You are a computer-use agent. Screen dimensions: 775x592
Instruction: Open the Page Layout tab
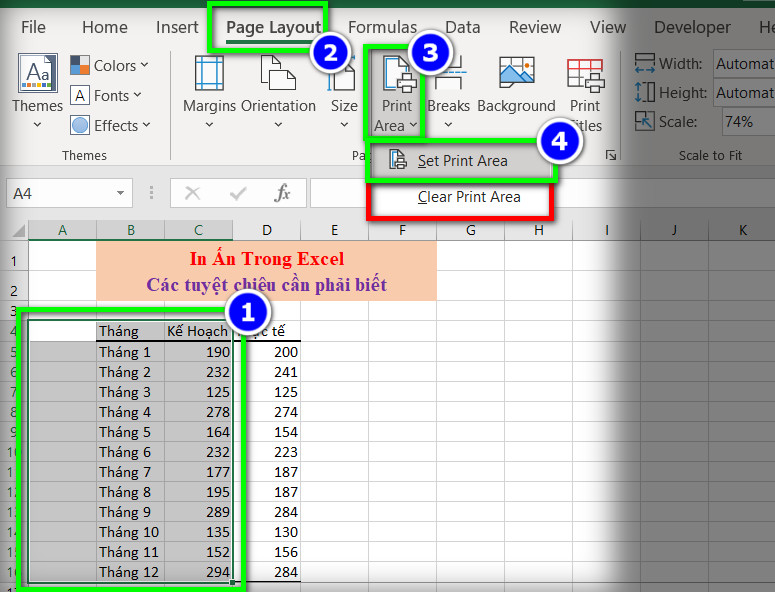(273, 27)
